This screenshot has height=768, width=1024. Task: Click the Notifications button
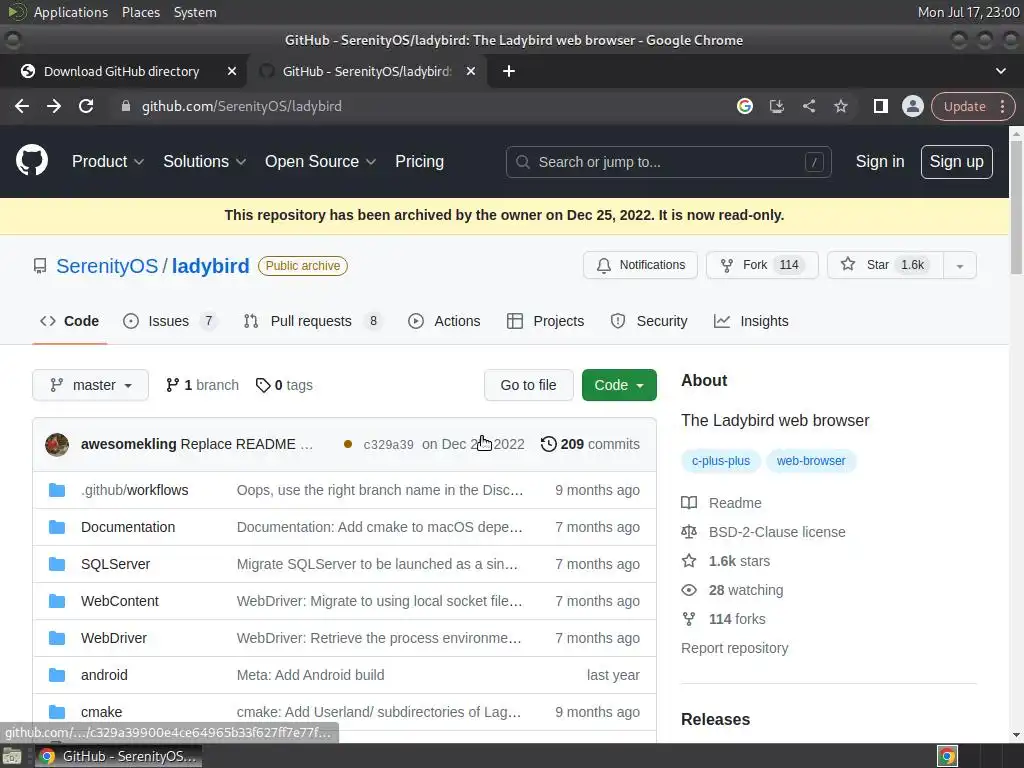640,265
